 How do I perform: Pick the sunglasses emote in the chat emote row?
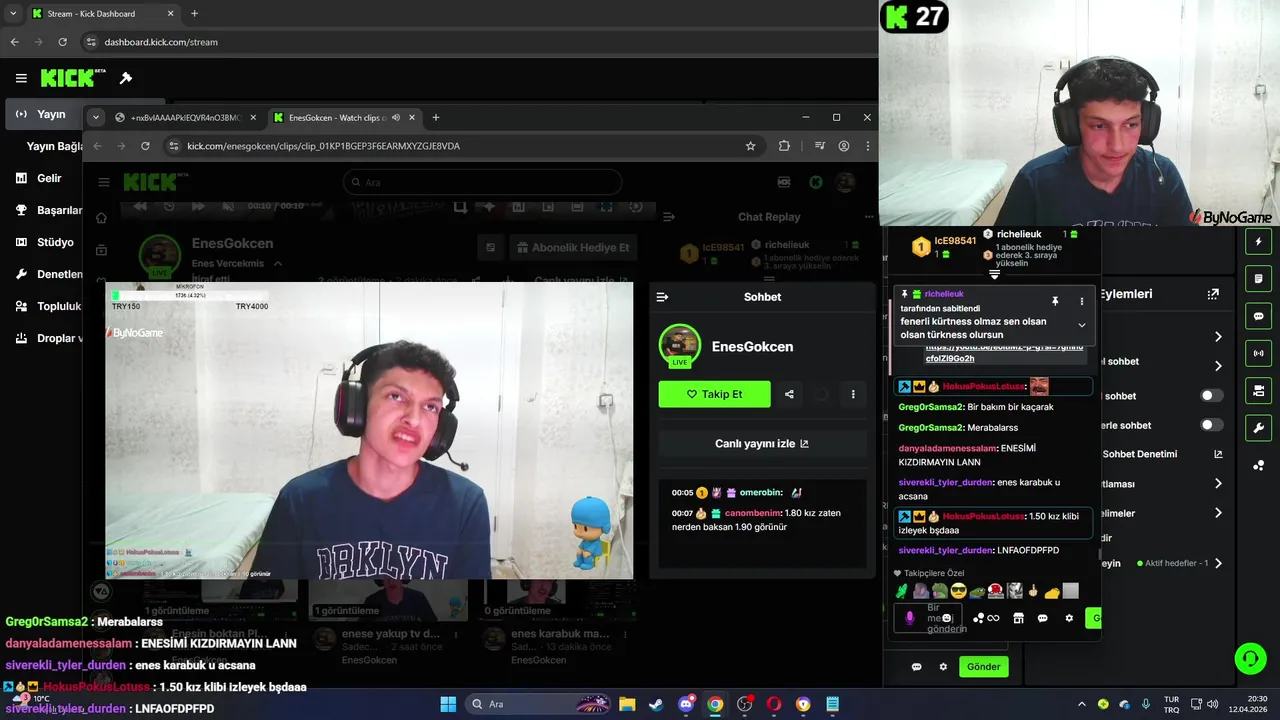pyautogui.click(x=958, y=591)
